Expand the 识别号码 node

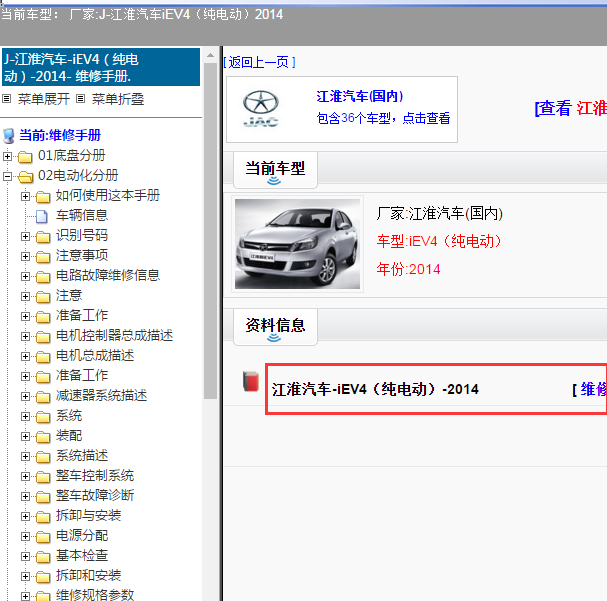[x=25, y=236]
